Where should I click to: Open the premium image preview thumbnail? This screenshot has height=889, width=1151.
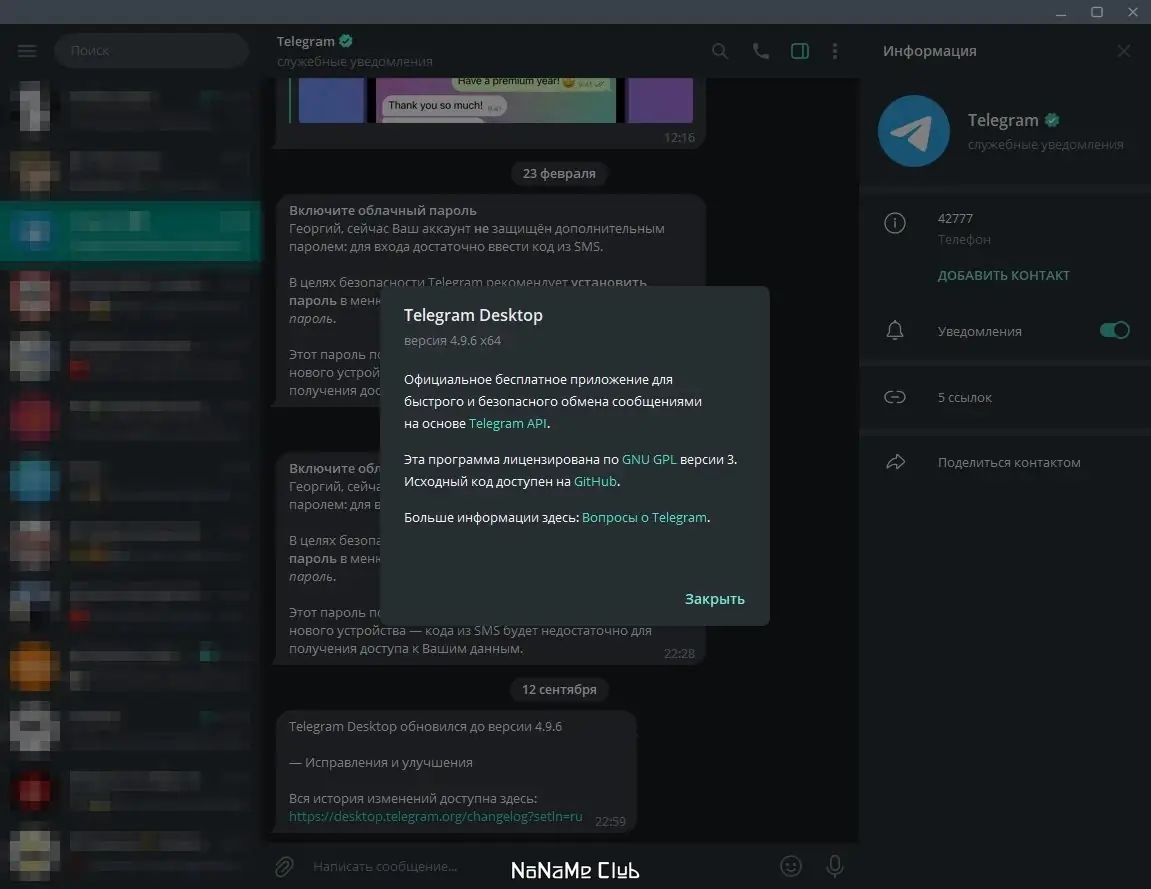tap(495, 100)
